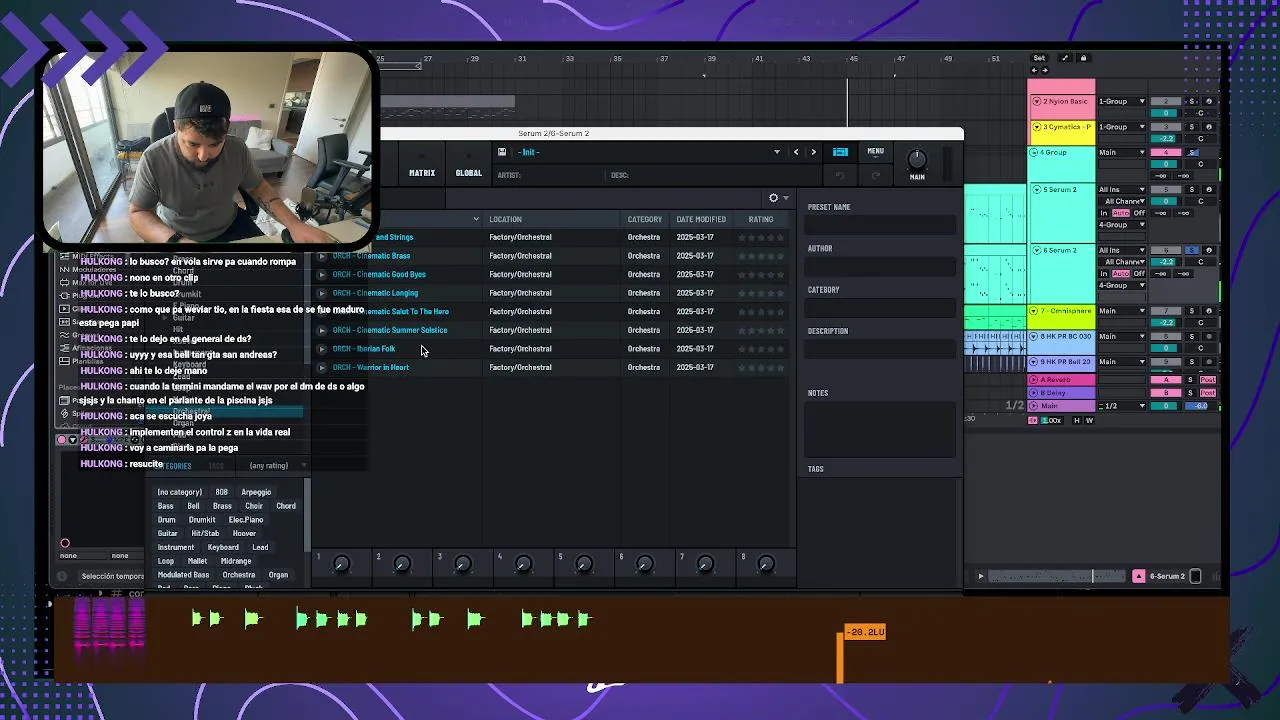Click the AUTHOR input field
This screenshot has width=1280, height=720.
pyautogui.click(x=880, y=266)
